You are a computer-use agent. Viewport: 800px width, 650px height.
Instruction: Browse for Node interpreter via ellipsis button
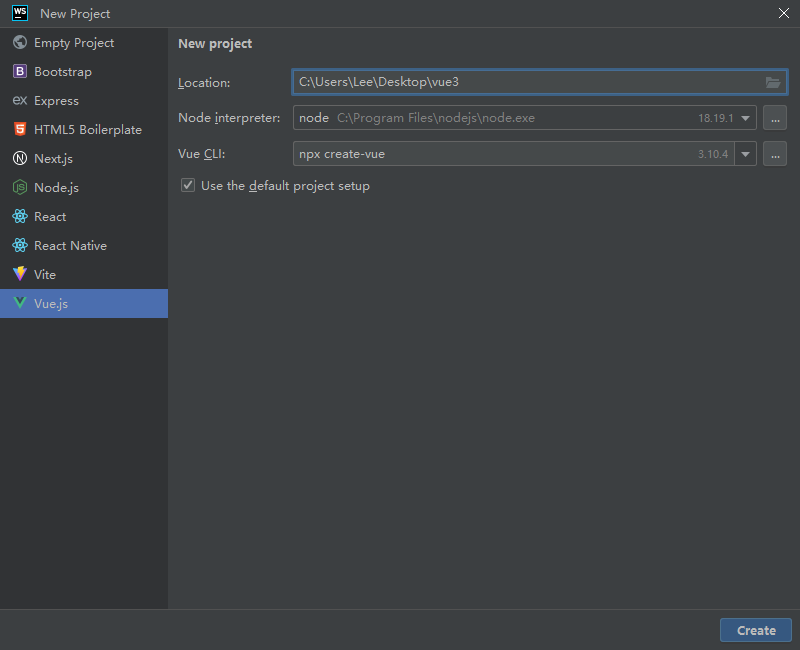pyautogui.click(x=774, y=118)
